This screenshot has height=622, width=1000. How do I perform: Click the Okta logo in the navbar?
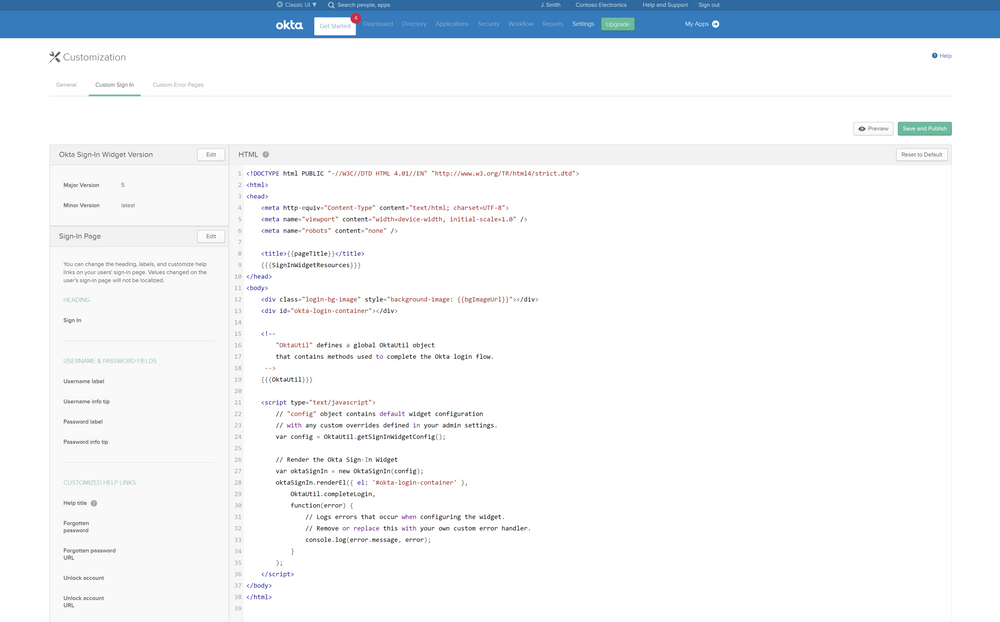(289, 24)
